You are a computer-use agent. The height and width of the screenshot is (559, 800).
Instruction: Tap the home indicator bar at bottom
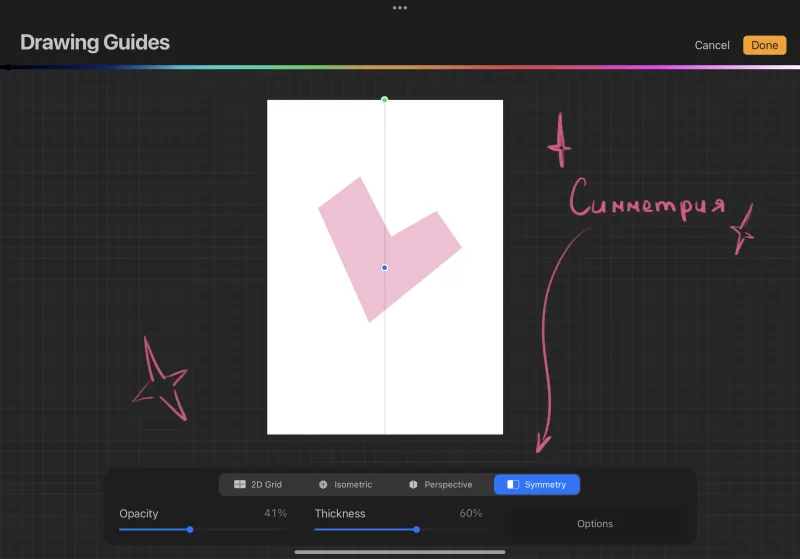pyautogui.click(x=400, y=552)
